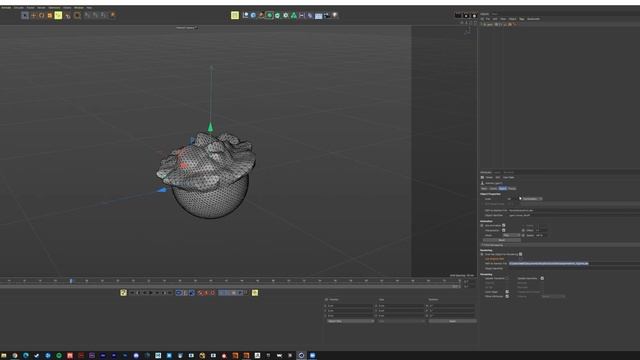Click the blue axis arrow handle

click(x=162, y=190)
